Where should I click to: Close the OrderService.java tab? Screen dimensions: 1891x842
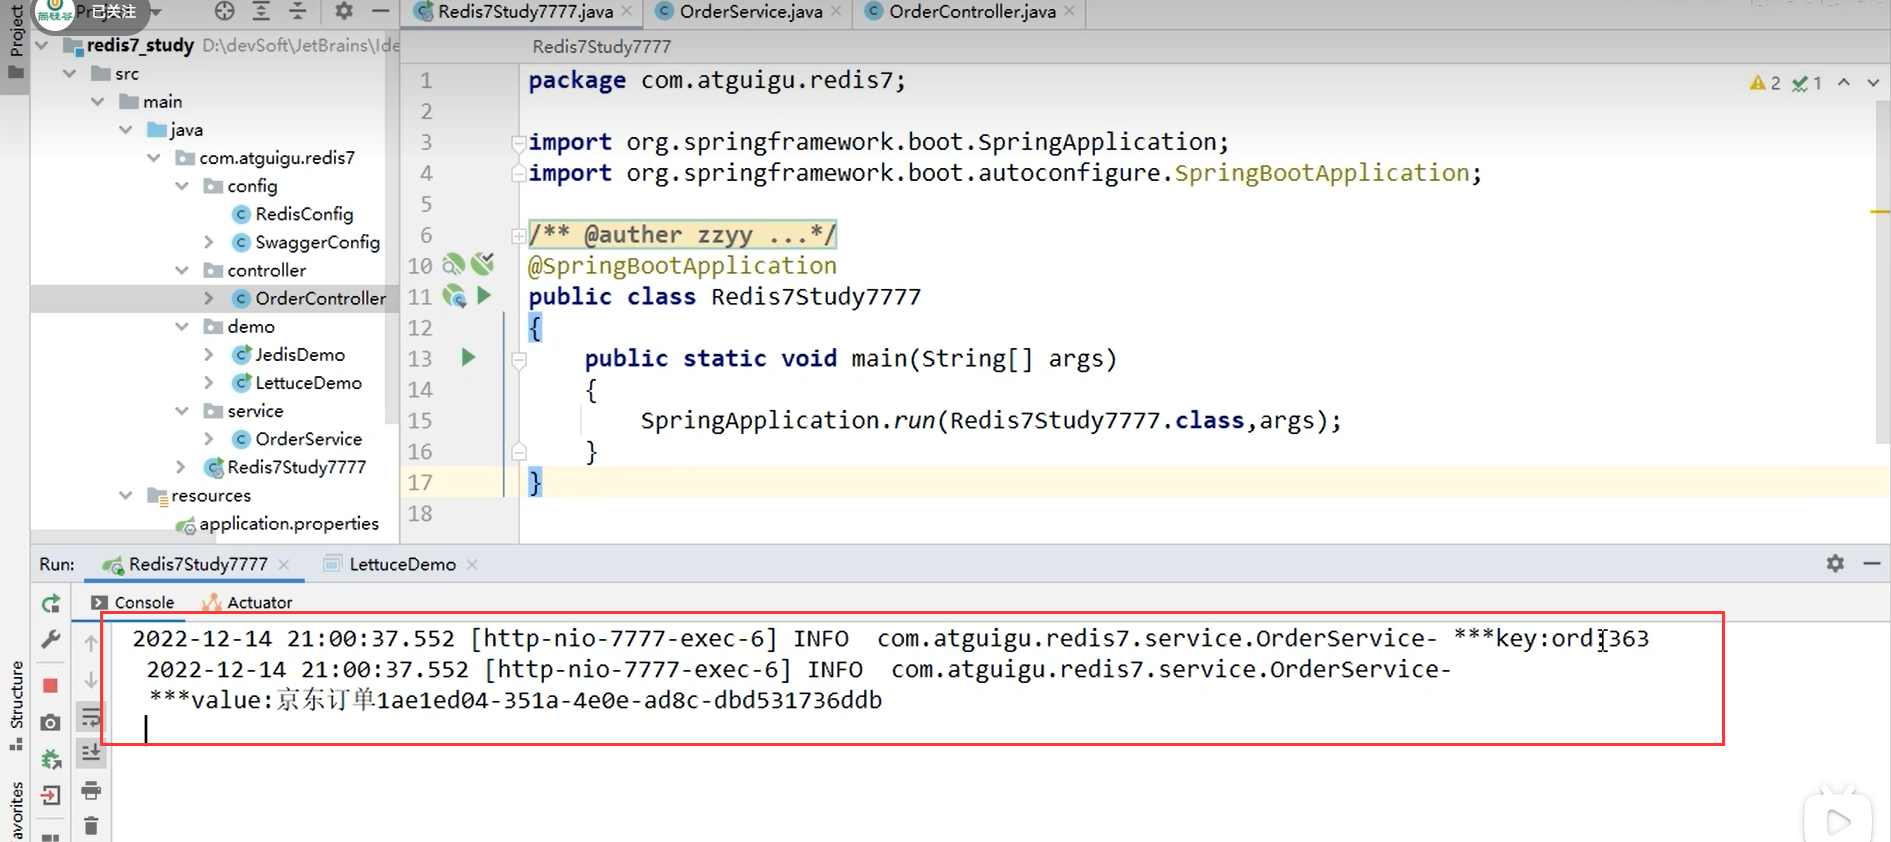click(836, 11)
